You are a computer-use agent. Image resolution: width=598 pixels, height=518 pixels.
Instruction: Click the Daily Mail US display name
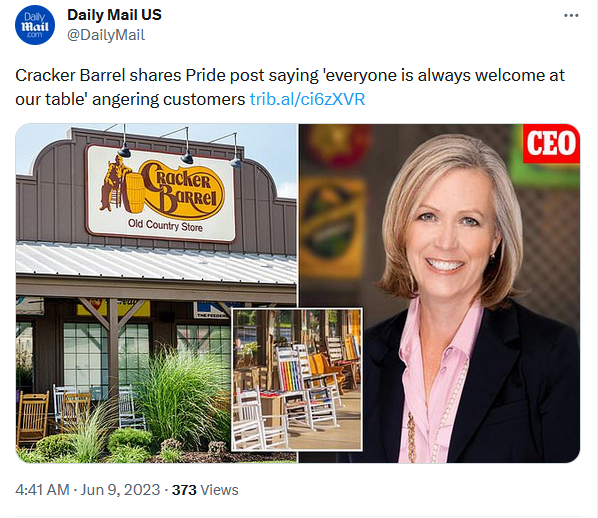tap(114, 15)
